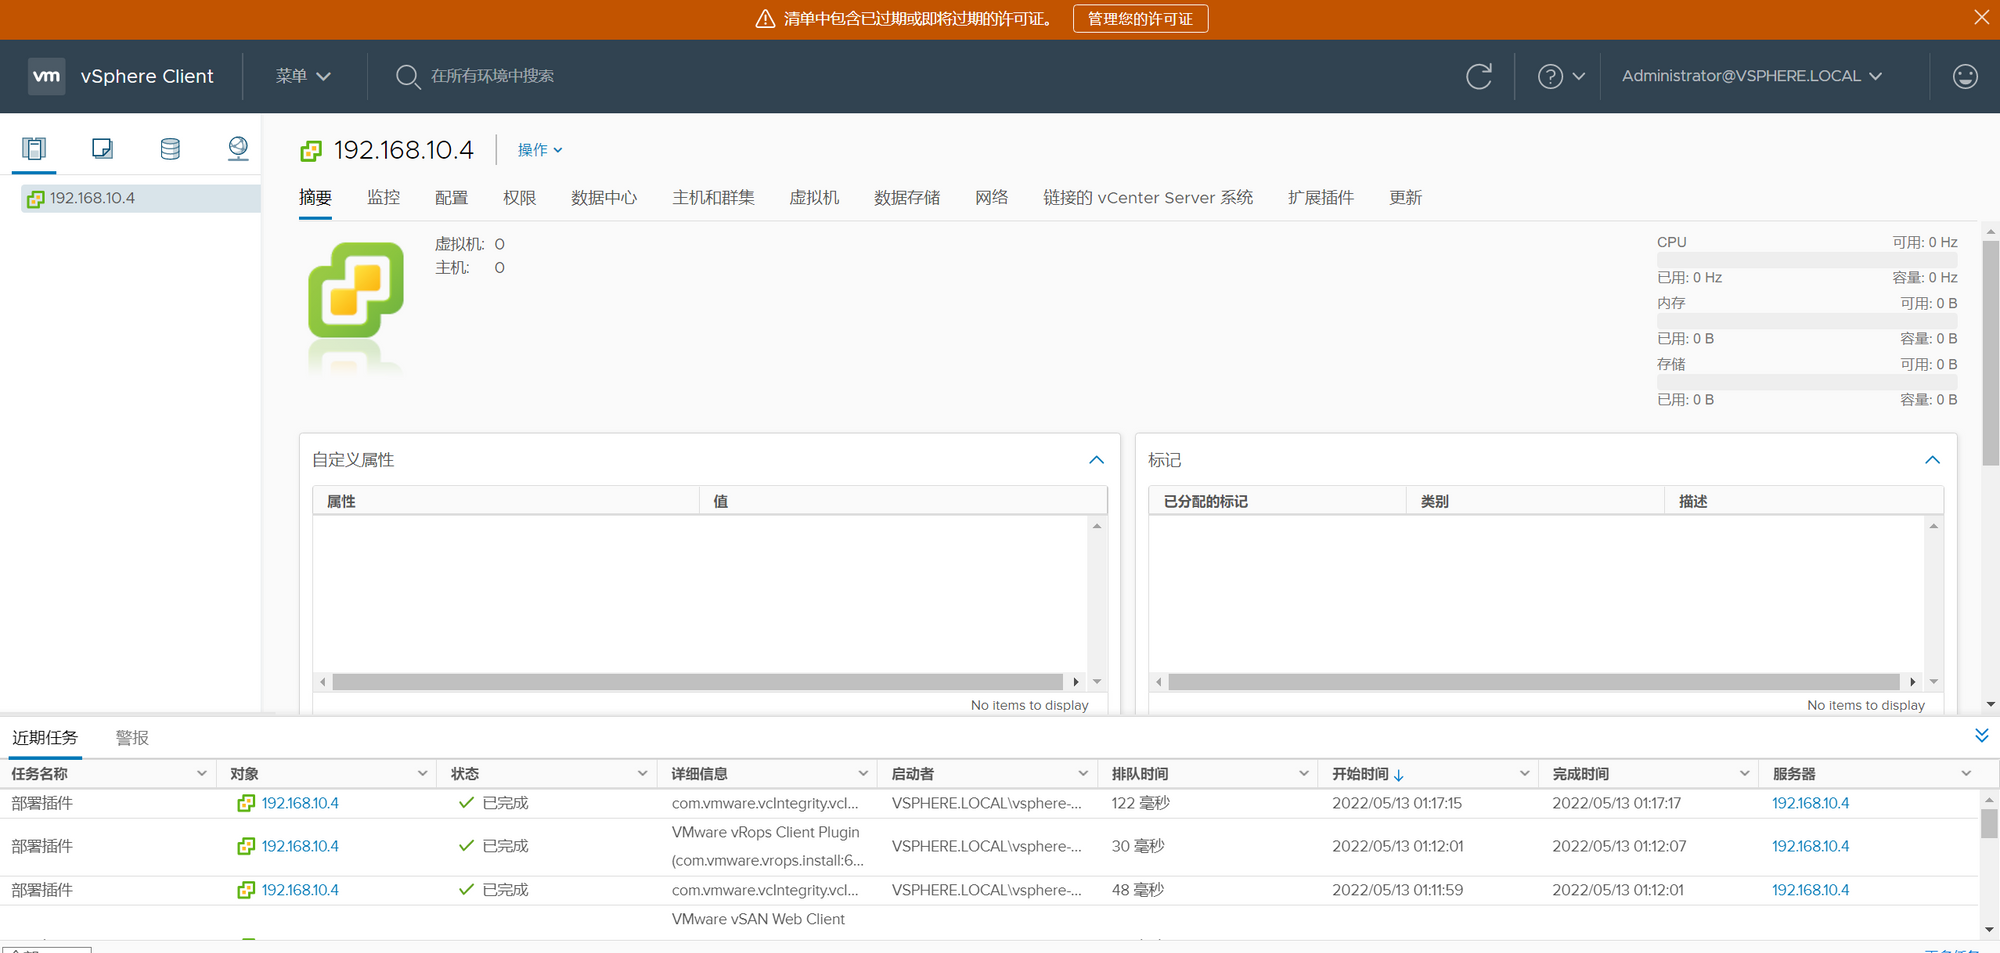Click the sort arrow on 开始时间 column
This screenshot has height=953, width=2000.
(1399, 775)
